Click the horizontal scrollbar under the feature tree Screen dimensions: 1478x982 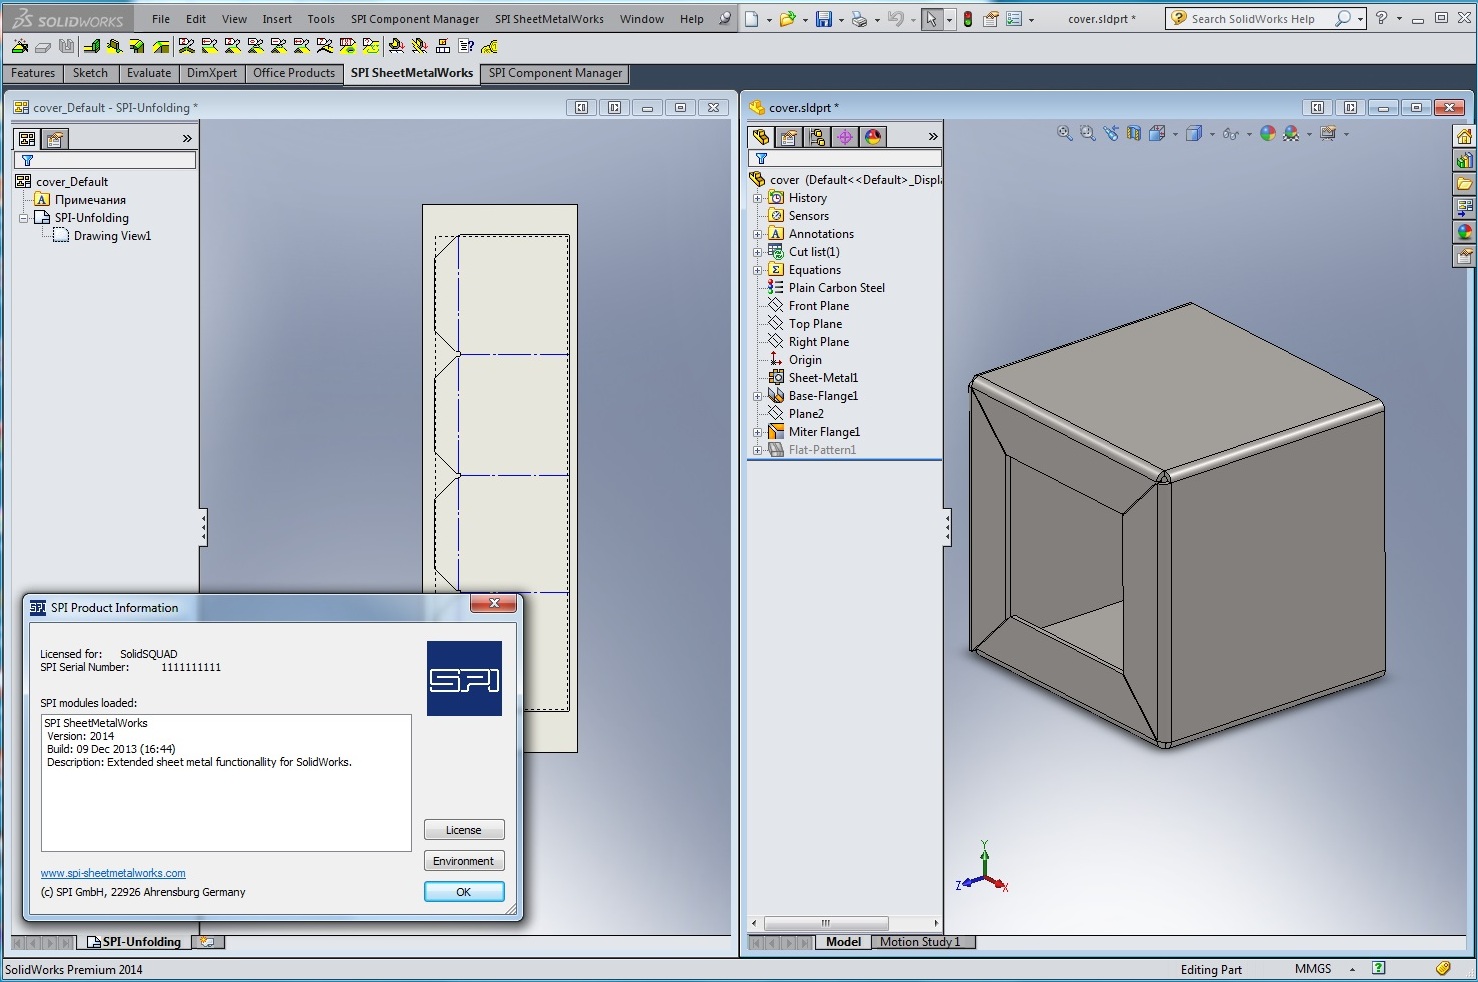(826, 923)
